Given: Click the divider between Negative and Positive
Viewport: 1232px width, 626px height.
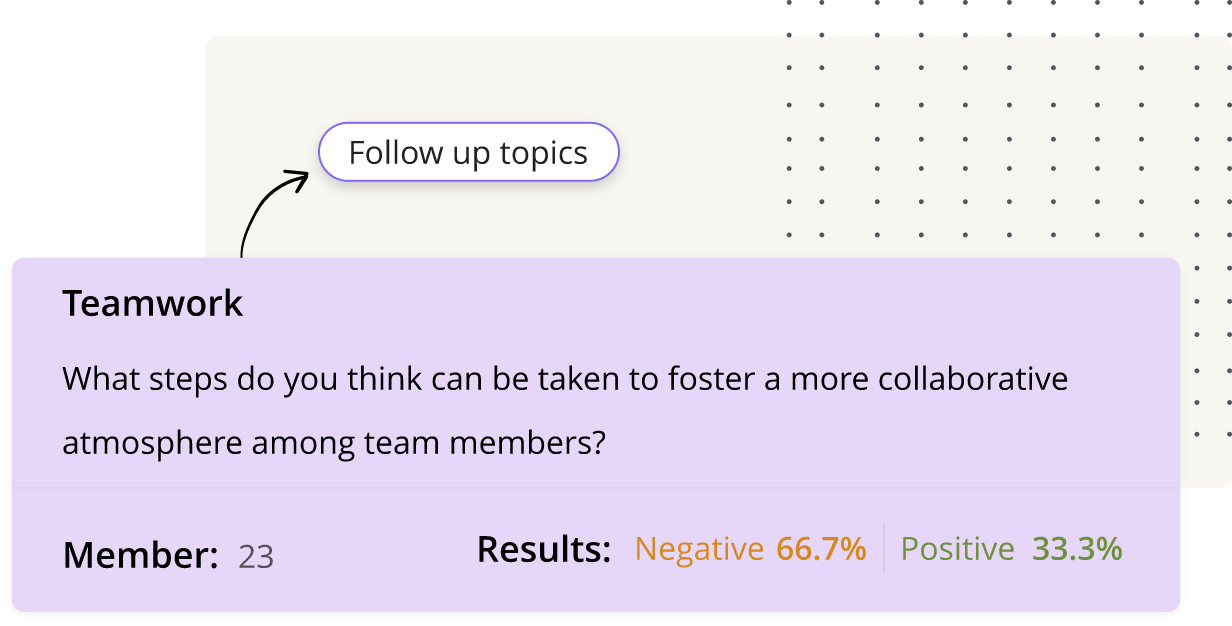Looking at the screenshot, I should click(x=884, y=548).
